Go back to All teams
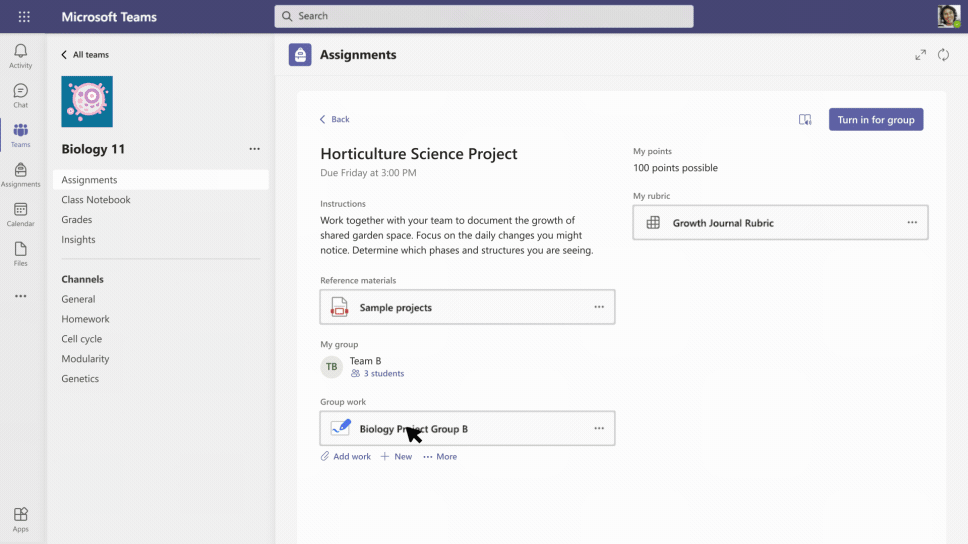Screen dimensions: 968x544 point(86,55)
